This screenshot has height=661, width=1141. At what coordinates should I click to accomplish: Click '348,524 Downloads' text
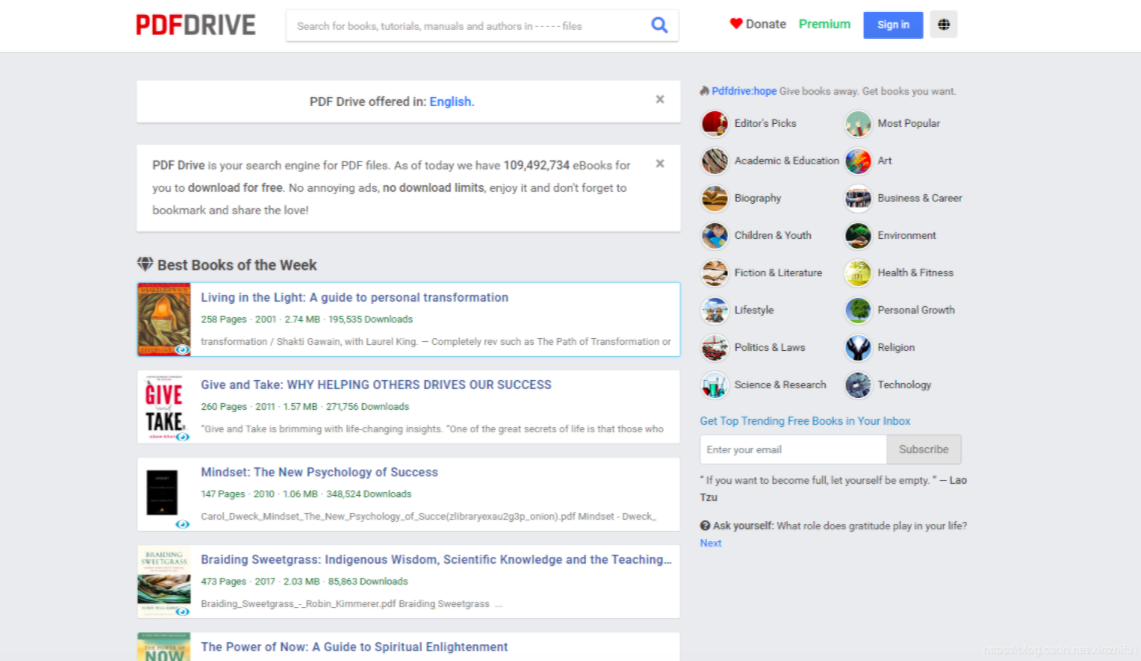click(369, 494)
